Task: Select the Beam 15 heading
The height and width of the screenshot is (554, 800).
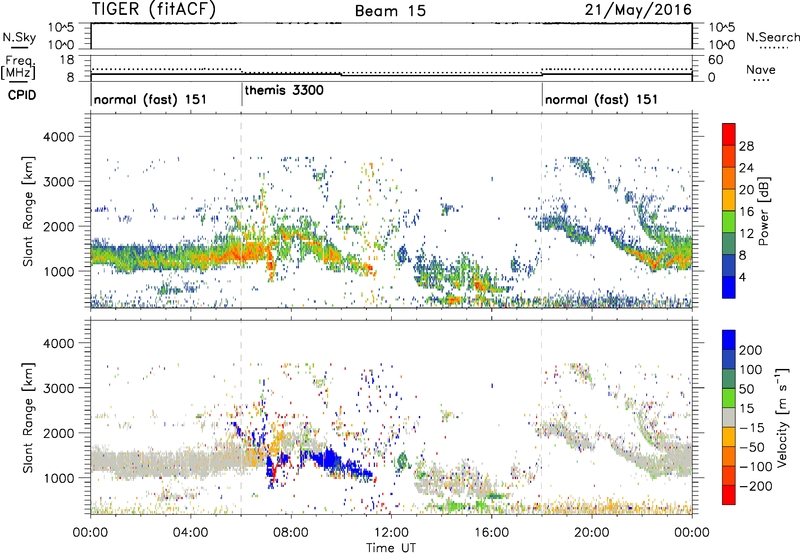Action: tap(390, 11)
